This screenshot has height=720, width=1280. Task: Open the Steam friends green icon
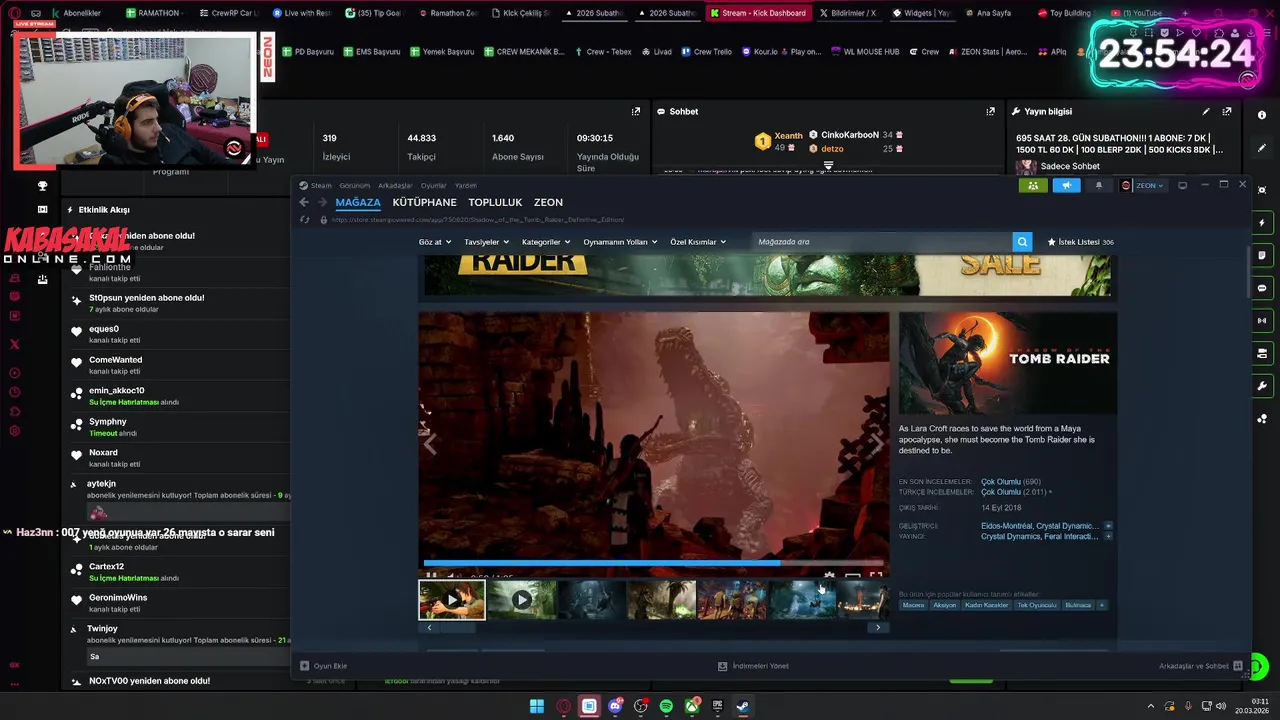[x=1032, y=185]
